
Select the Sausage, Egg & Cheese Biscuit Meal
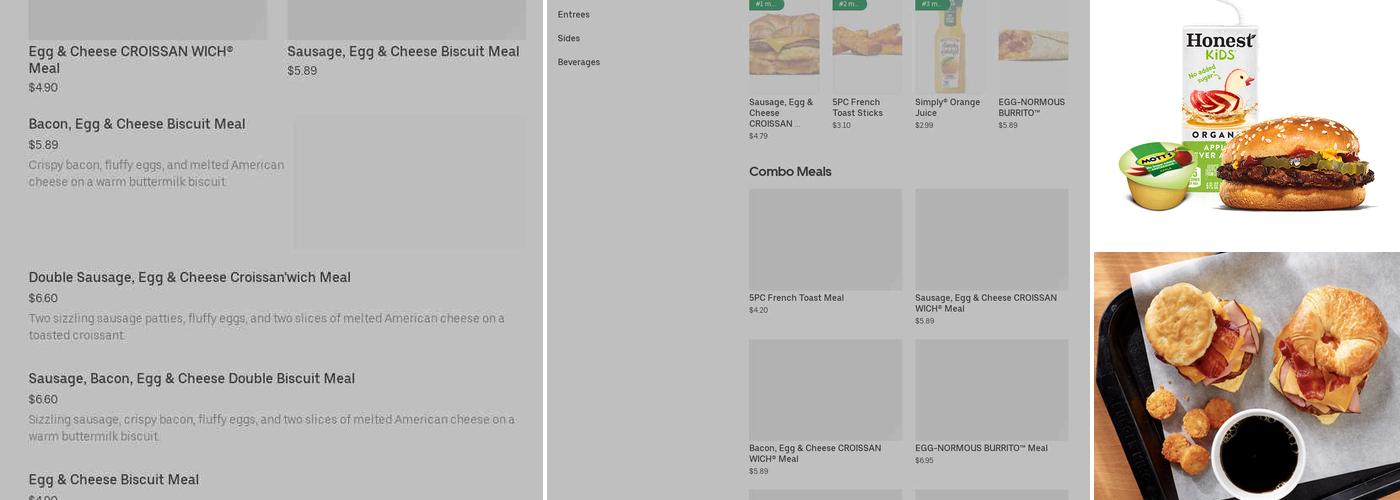pos(406,40)
